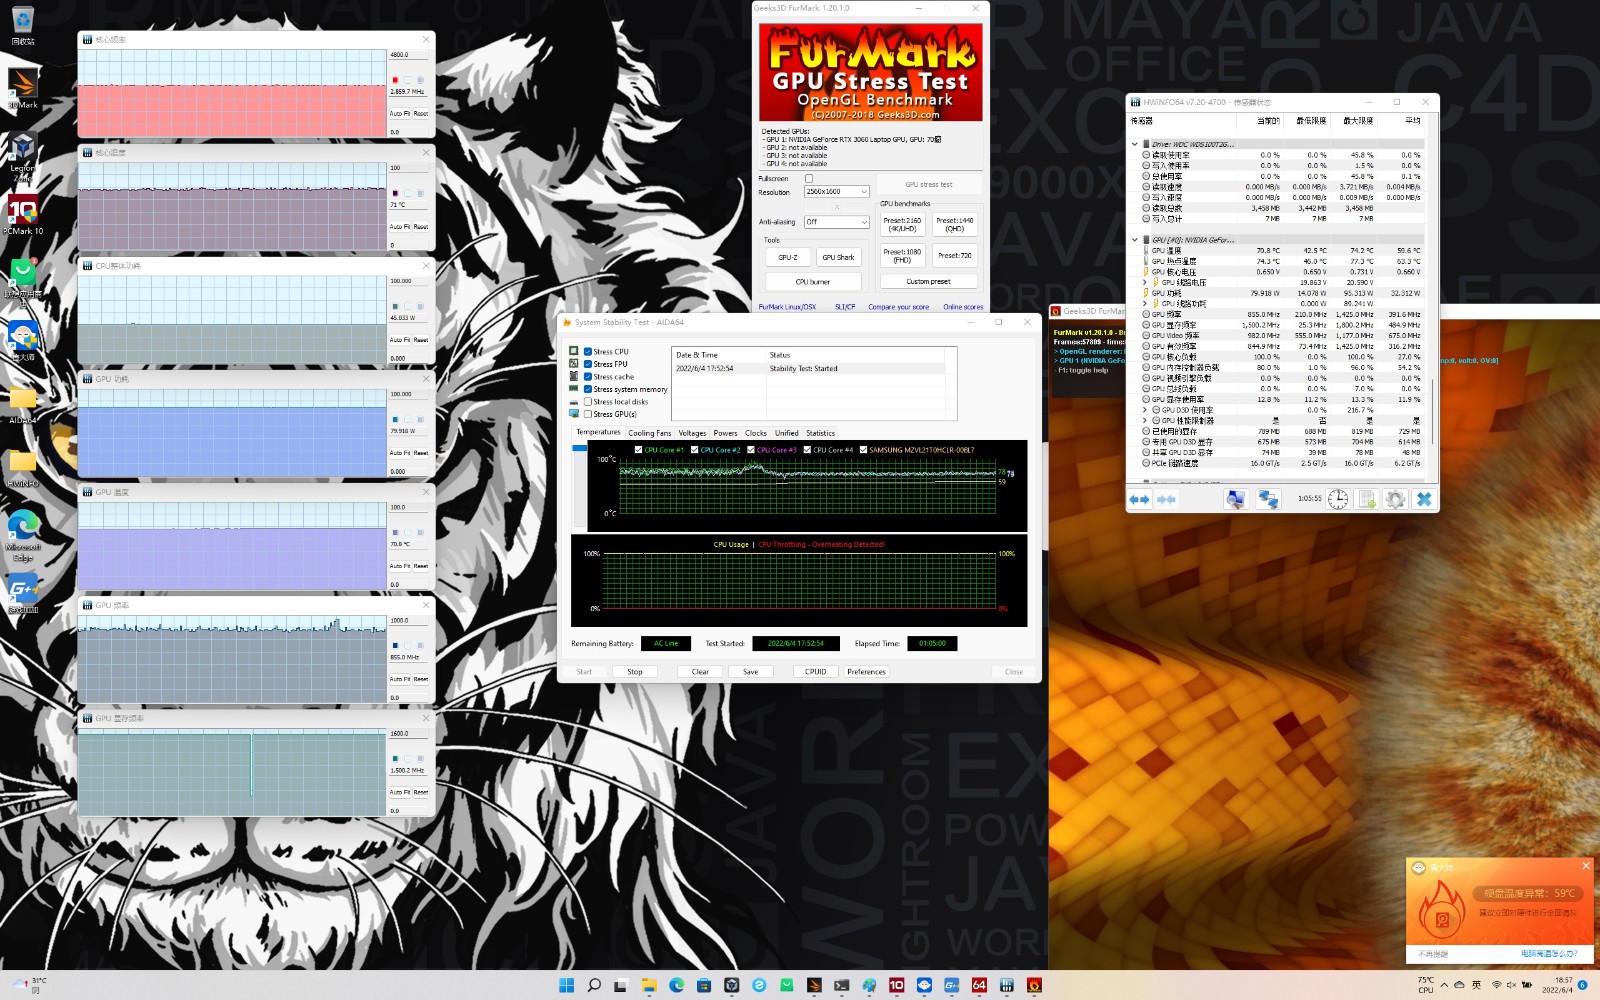1600x1000 pixels.
Task: Expand GPU 线路电压 row in HWiNFO
Action: [x=1145, y=282]
